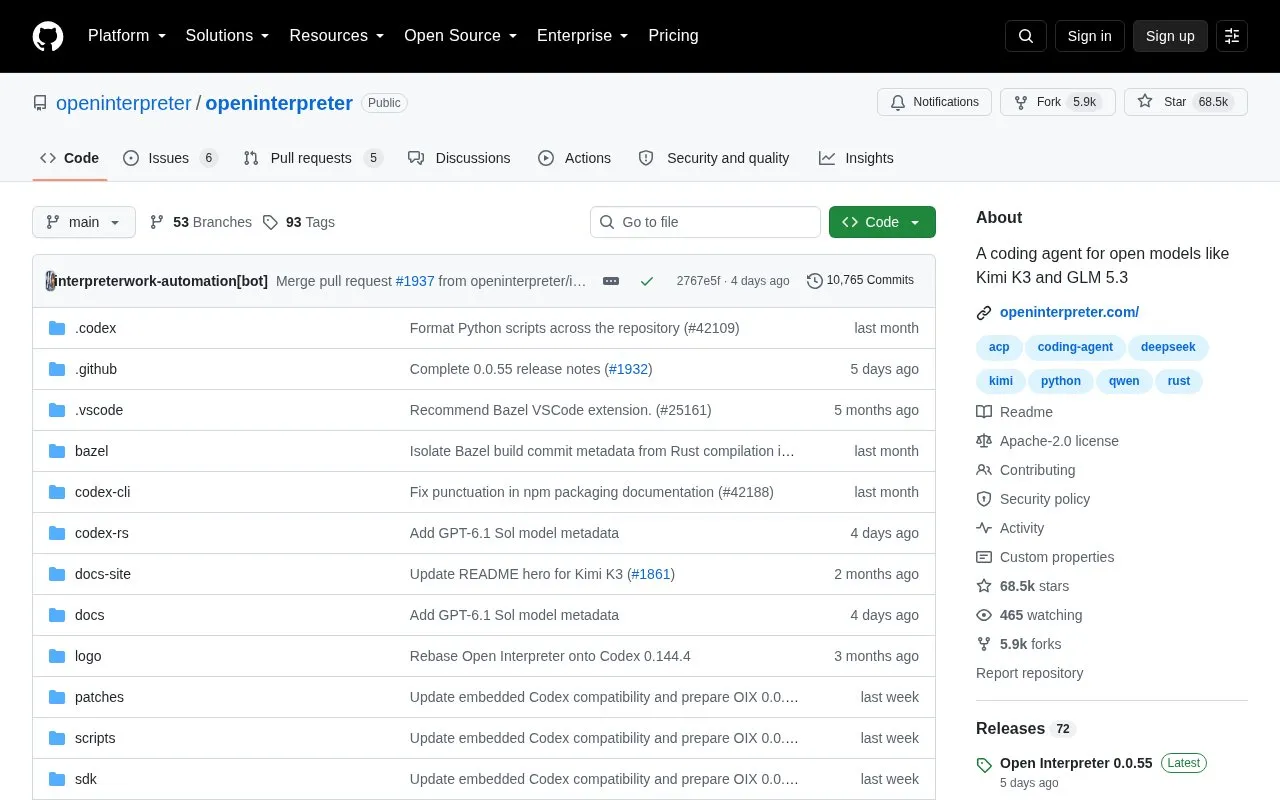Click the star icon beside 68.5k stars
Image resolution: width=1280 pixels, height=800 pixels.
coord(984,586)
